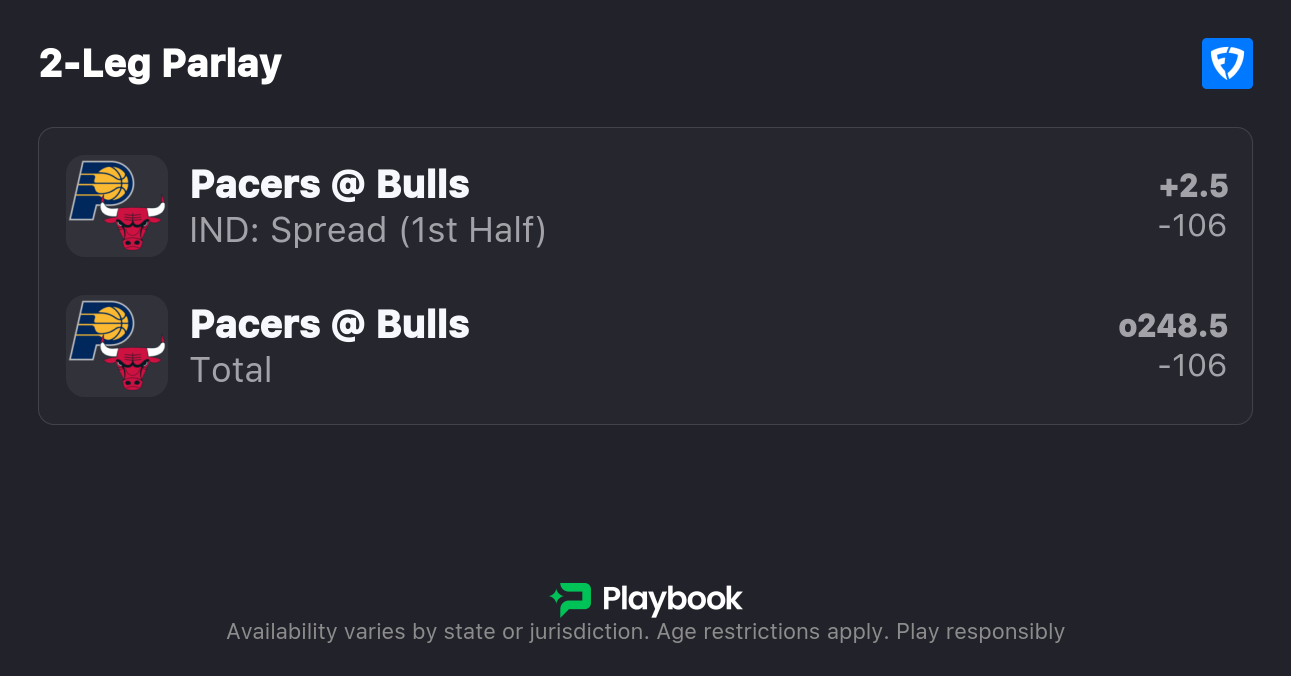Open the Playbook wordmark link
The height and width of the screenshot is (676, 1291).
point(672,599)
